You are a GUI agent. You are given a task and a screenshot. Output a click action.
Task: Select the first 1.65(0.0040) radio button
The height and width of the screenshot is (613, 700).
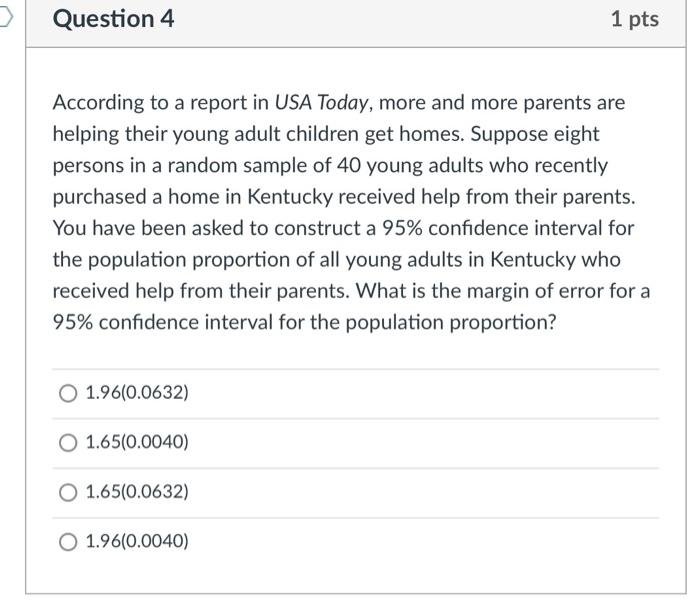pyautogui.click(x=68, y=443)
